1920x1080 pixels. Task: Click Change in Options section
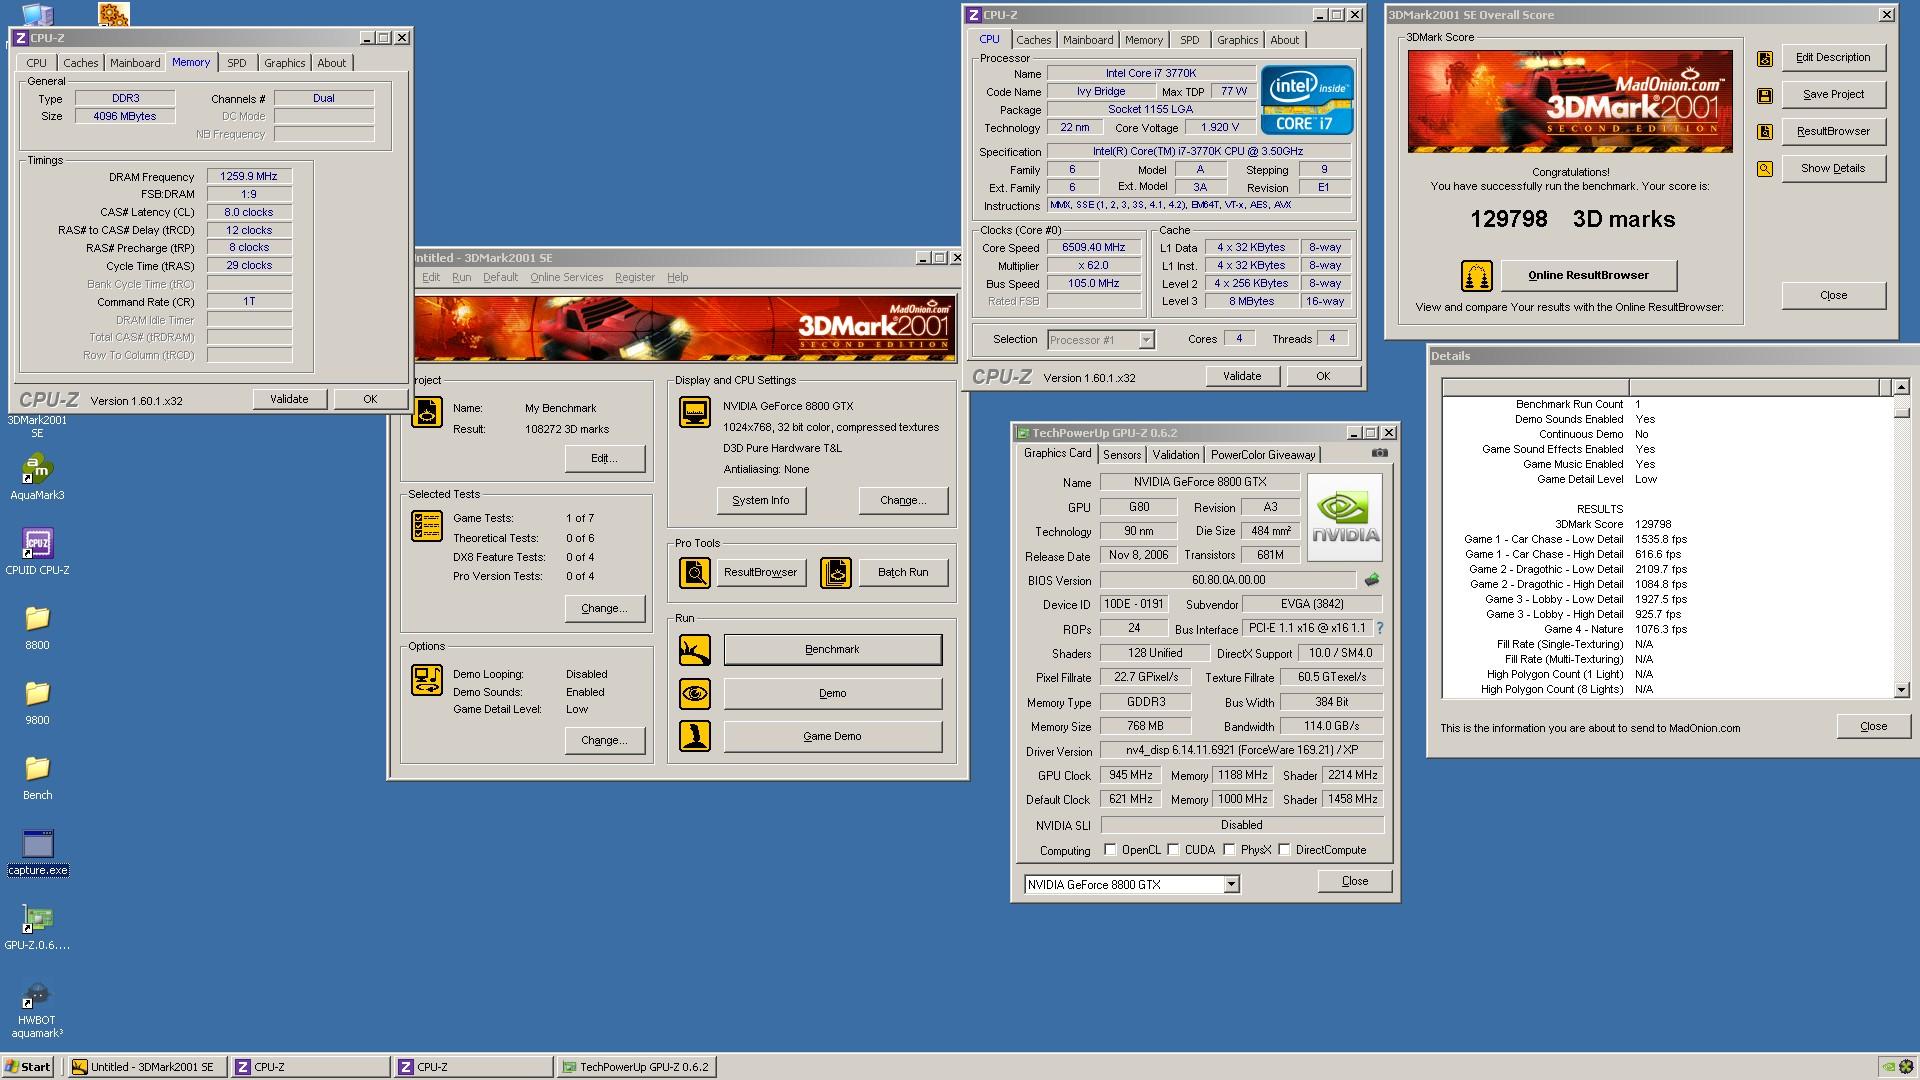[x=604, y=741]
